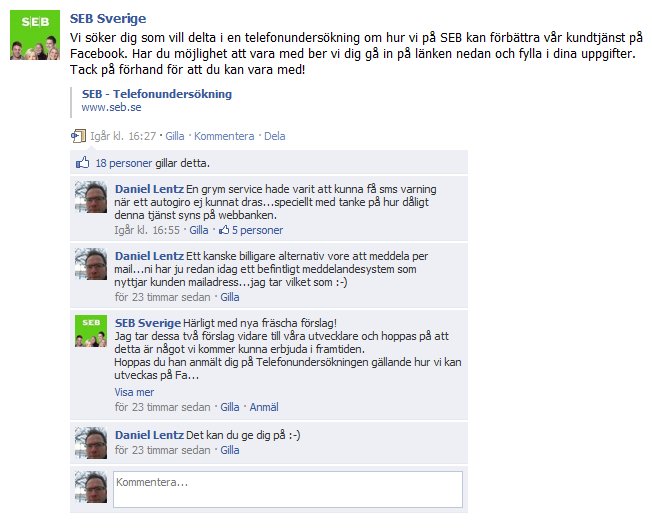Click the thumbs-up icon in the likes bar
The height and width of the screenshot is (532, 652).
point(82,163)
